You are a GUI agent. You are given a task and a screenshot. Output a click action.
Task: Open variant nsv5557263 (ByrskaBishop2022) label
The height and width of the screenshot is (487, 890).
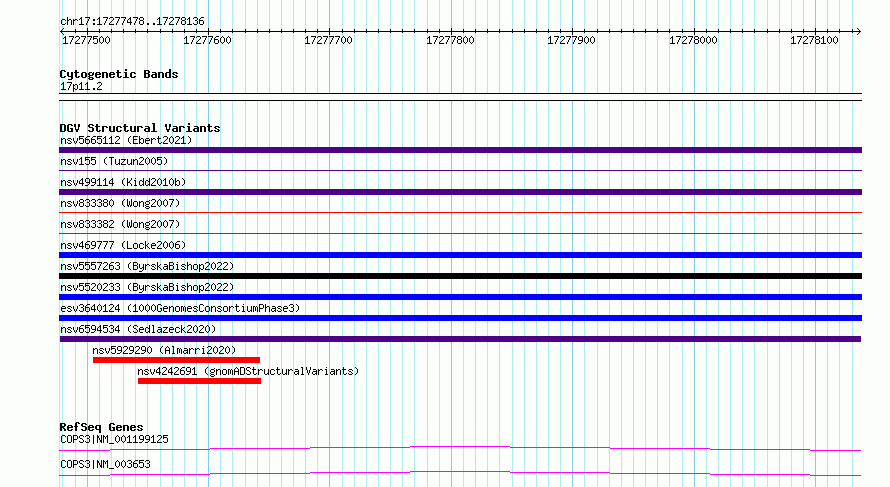(x=147, y=266)
